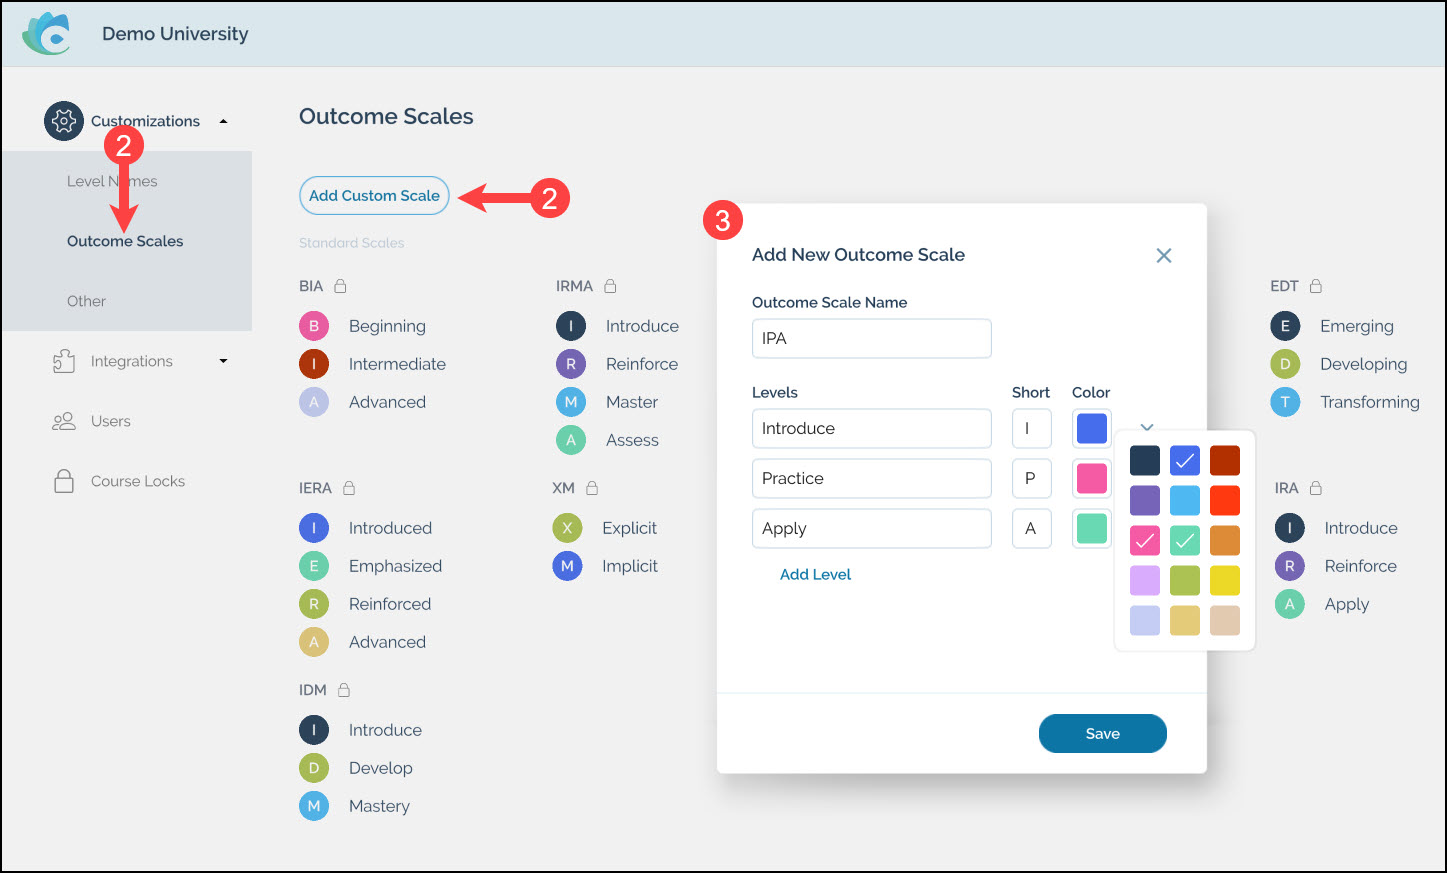Pick the bright orange-red palette color
The height and width of the screenshot is (873, 1447).
click(x=1225, y=500)
